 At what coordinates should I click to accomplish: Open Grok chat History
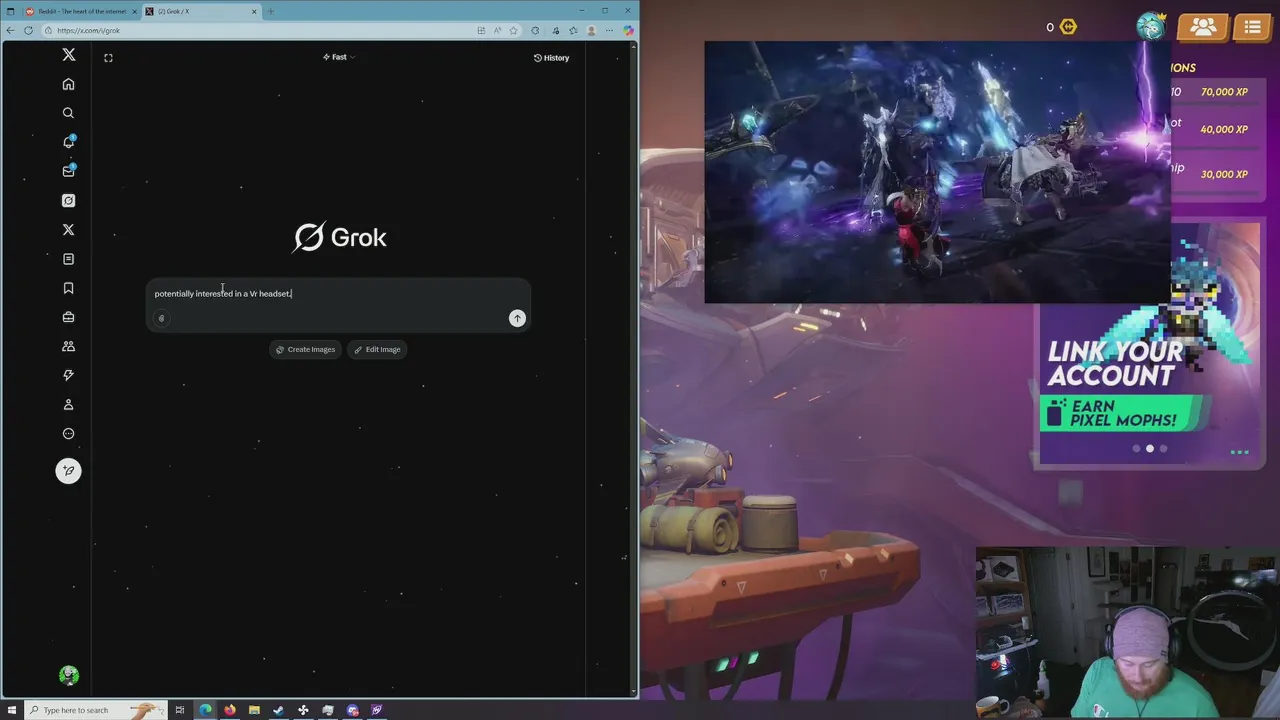(551, 58)
